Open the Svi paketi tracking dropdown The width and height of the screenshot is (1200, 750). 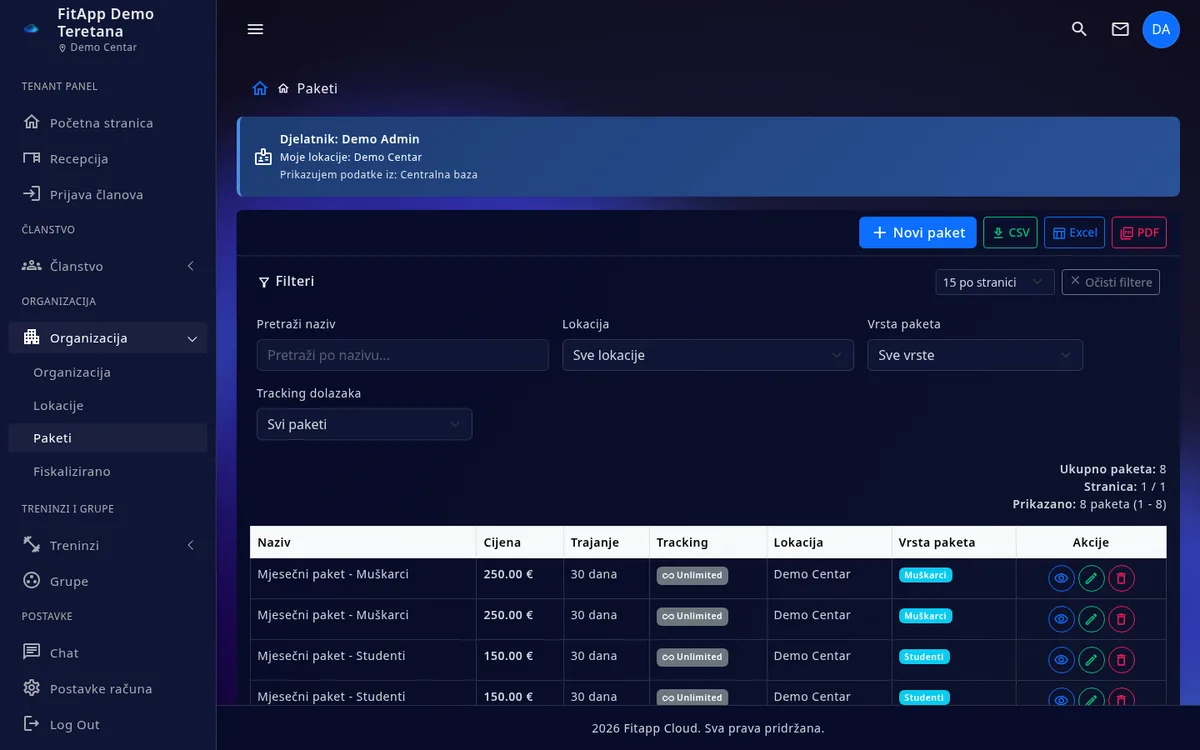(x=364, y=424)
